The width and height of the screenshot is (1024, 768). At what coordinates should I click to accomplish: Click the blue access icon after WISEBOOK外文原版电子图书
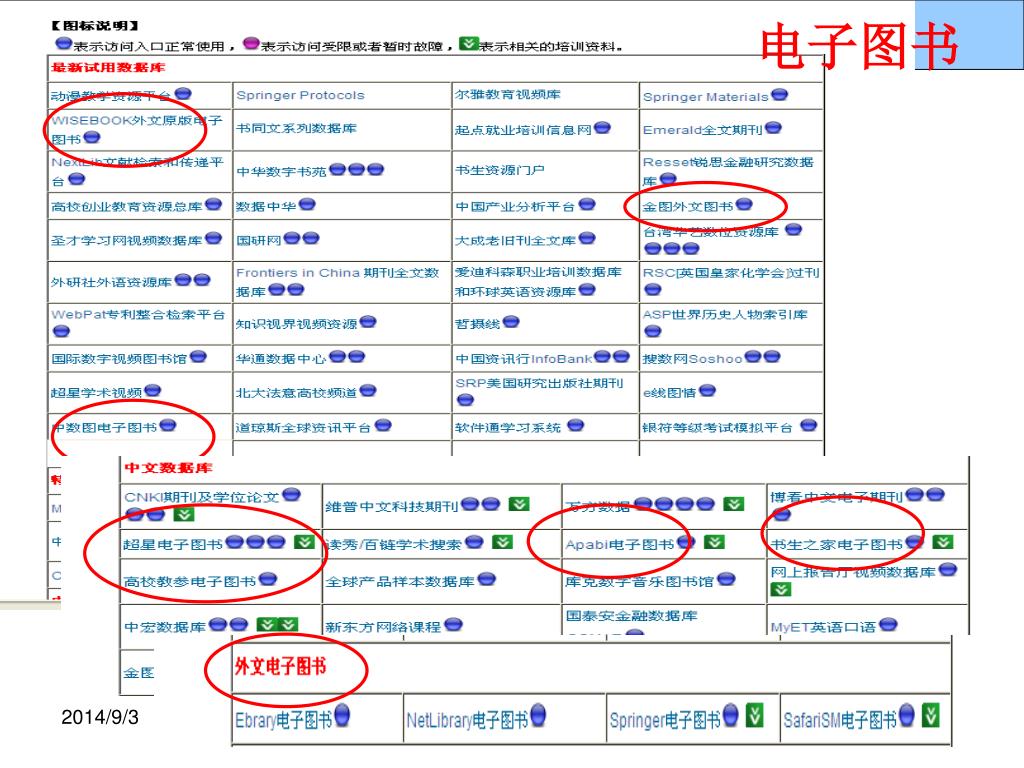(92, 137)
